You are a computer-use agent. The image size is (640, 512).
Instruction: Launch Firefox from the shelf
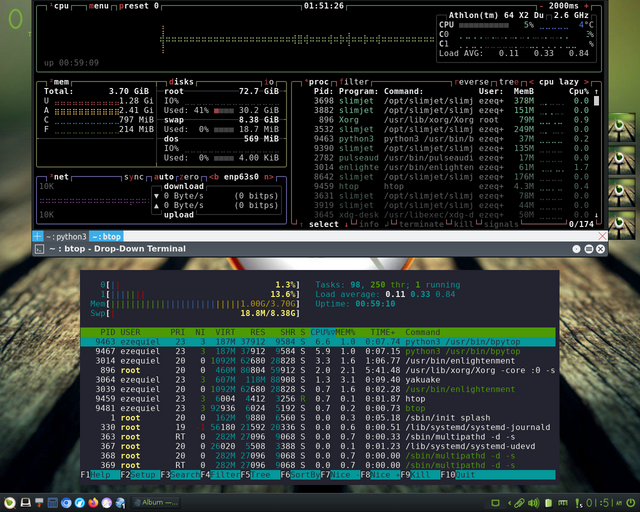(93, 503)
